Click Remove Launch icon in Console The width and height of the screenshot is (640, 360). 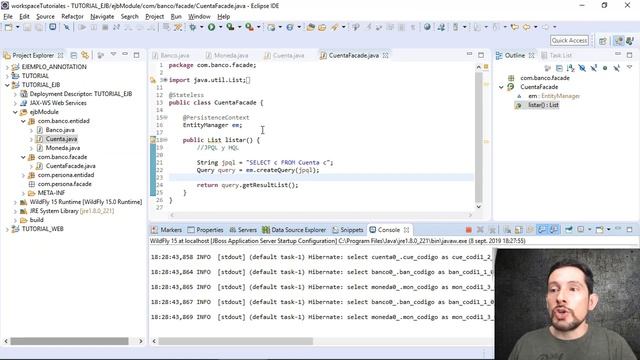480,230
